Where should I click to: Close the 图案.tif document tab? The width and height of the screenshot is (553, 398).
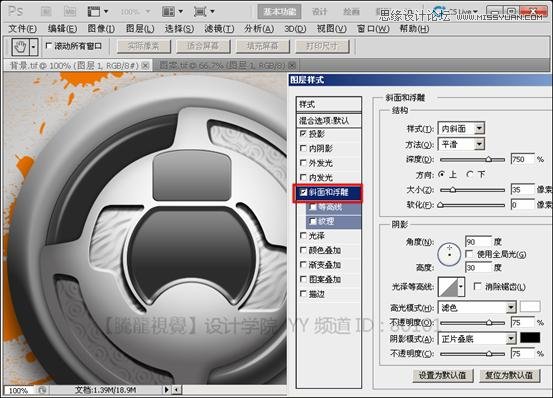click(x=292, y=65)
